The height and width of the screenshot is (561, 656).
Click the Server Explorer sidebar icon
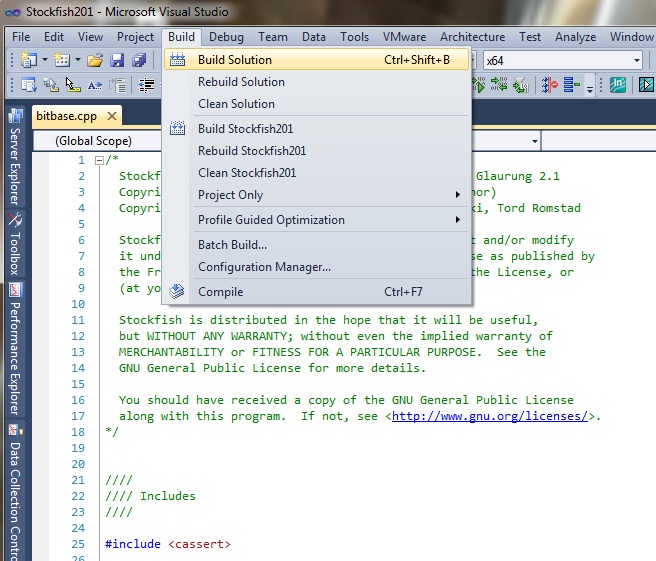pos(15,116)
